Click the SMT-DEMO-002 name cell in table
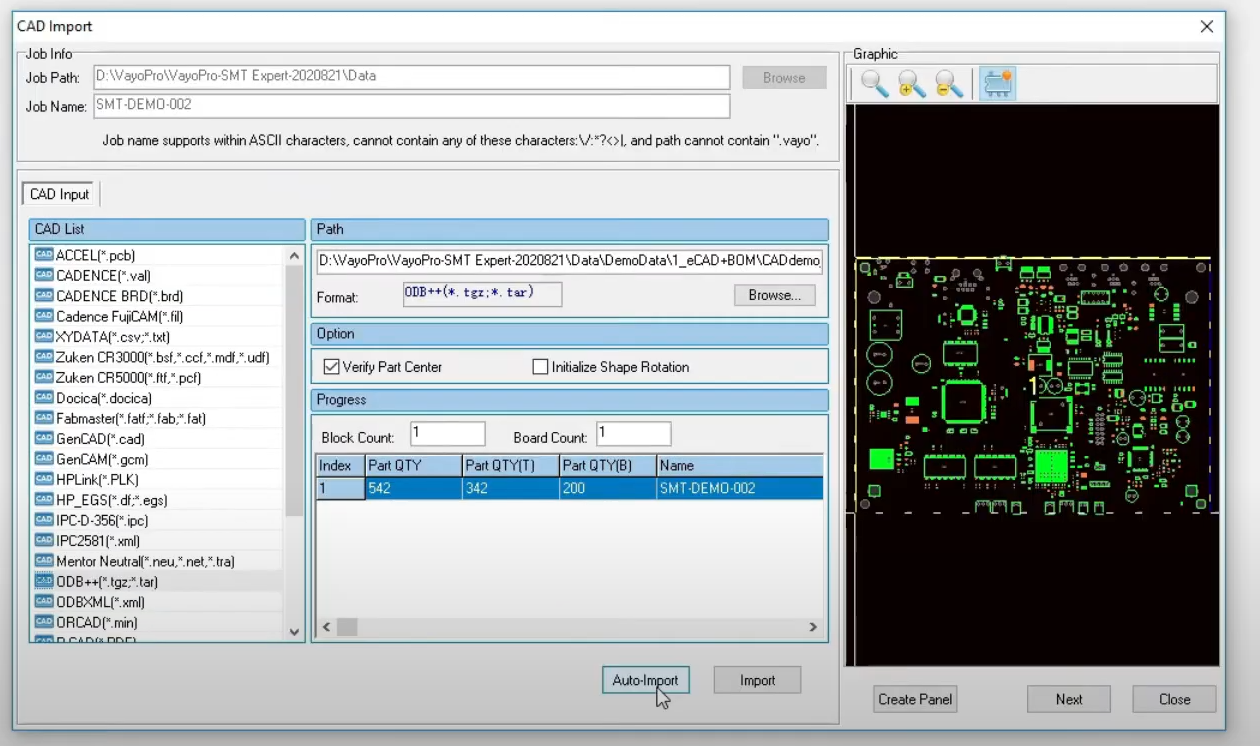This screenshot has width=1260, height=746. (x=740, y=488)
